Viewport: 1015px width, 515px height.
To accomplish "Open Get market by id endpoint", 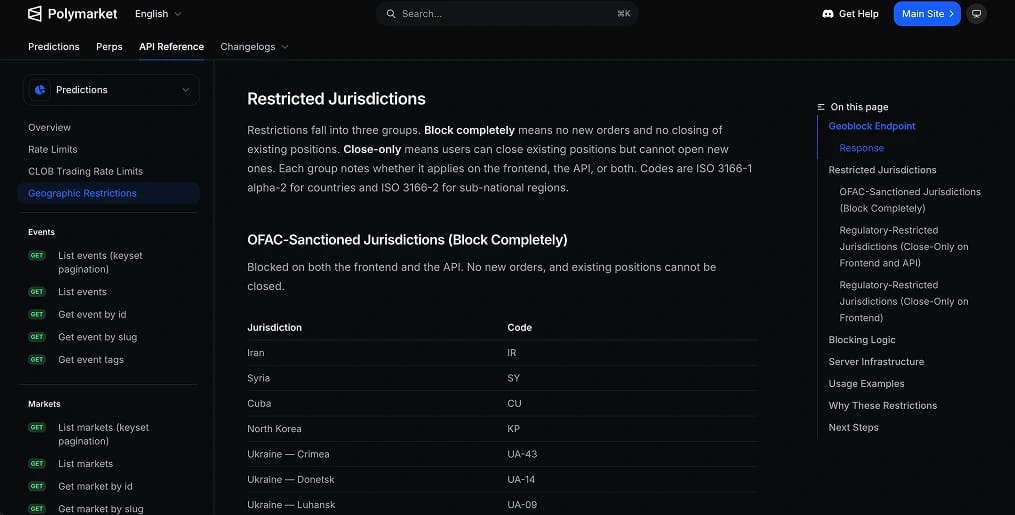I will click(x=95, y=487).
